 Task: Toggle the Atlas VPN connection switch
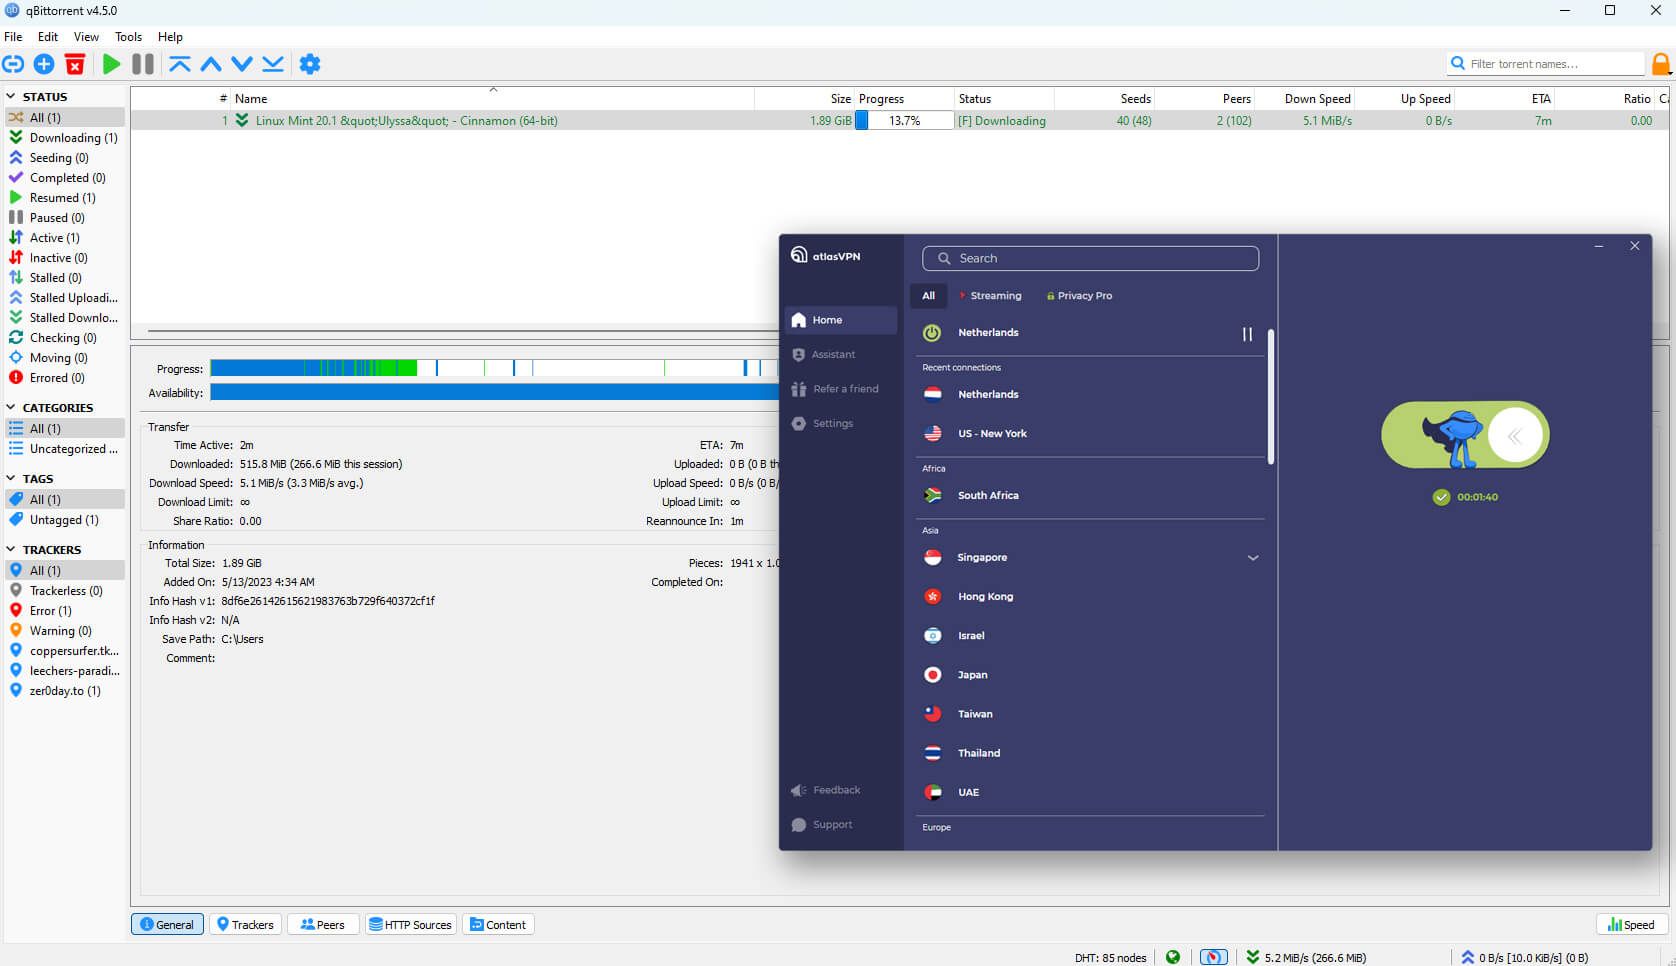tap(1465, 435)
